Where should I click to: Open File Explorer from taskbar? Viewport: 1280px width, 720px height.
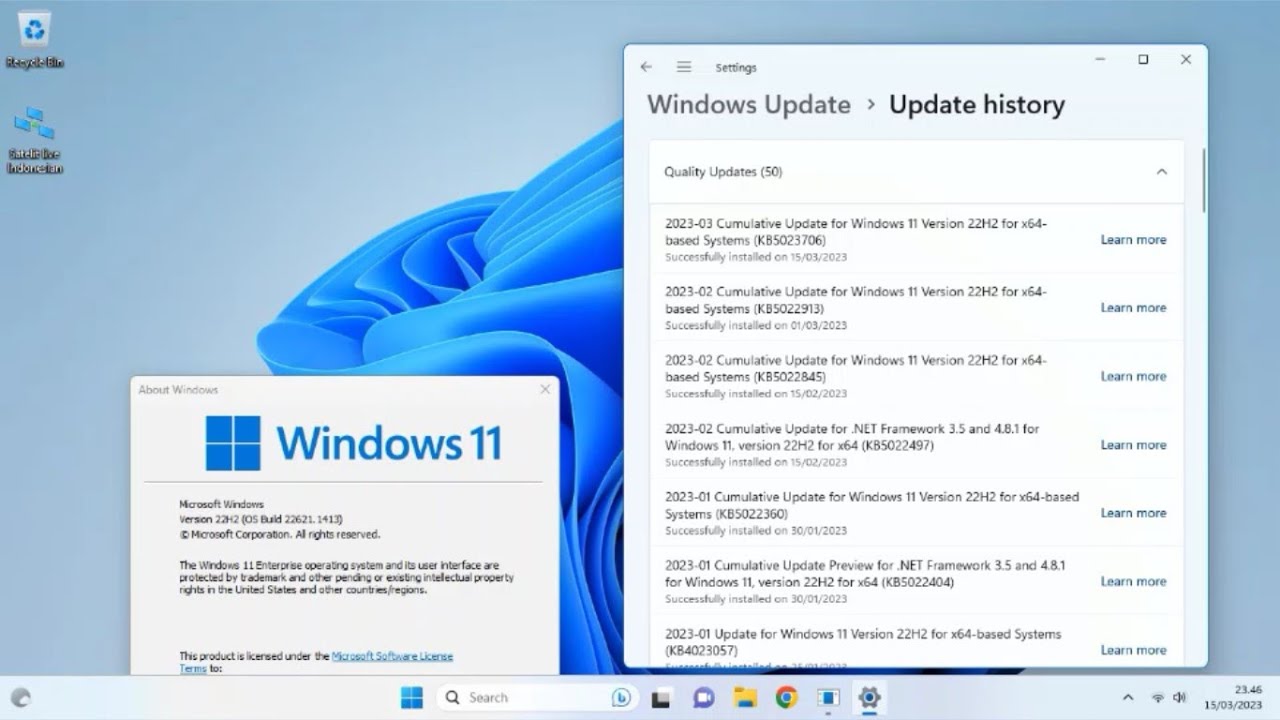pyautogui.click(x=744, y=698)
